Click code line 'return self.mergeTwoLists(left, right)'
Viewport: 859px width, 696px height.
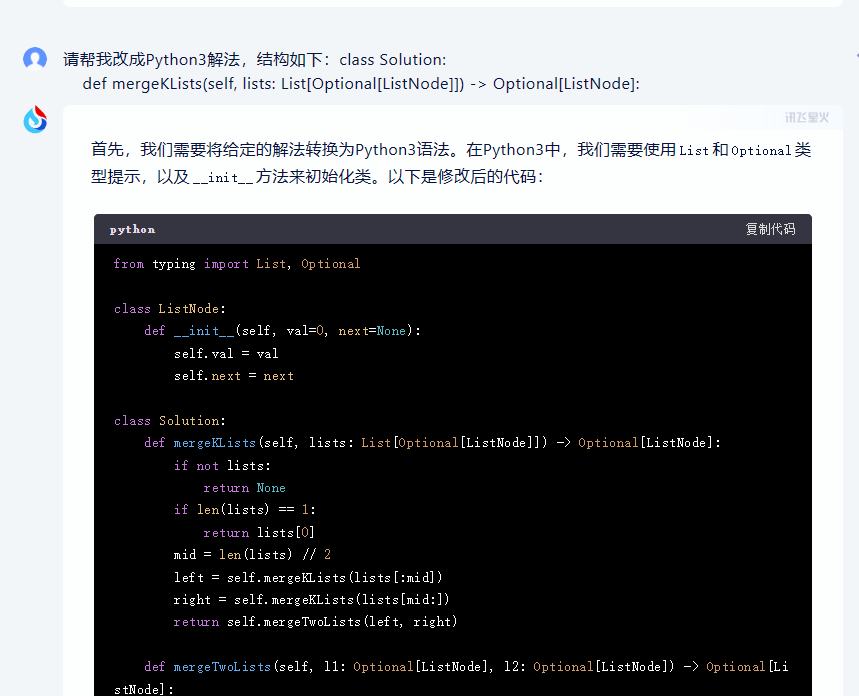(316, 621)
